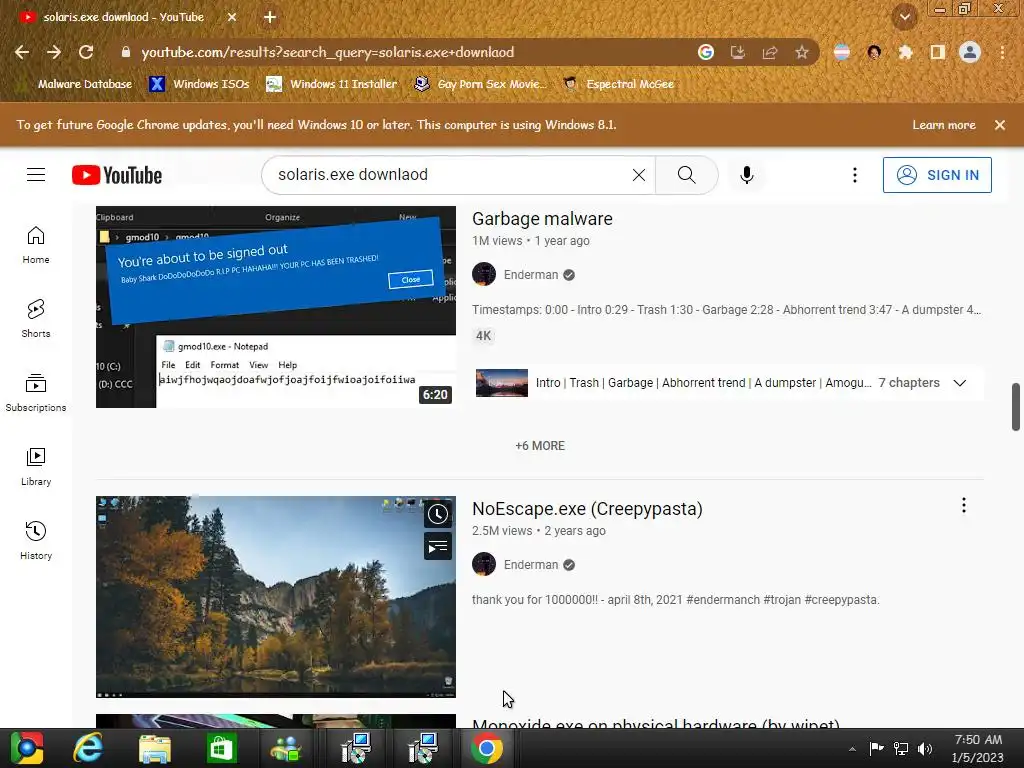Open Subscriptions in the sidebar
The width and height of the screenshot is (1024, 768).
pos(36,392)
